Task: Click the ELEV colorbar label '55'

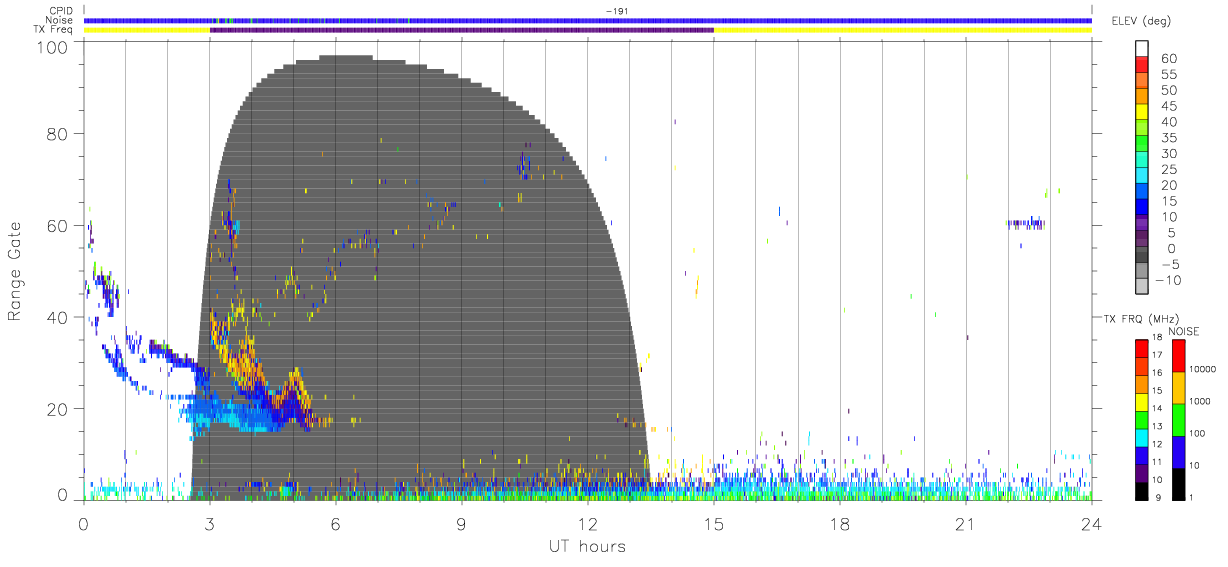Action: (1169, 74)
